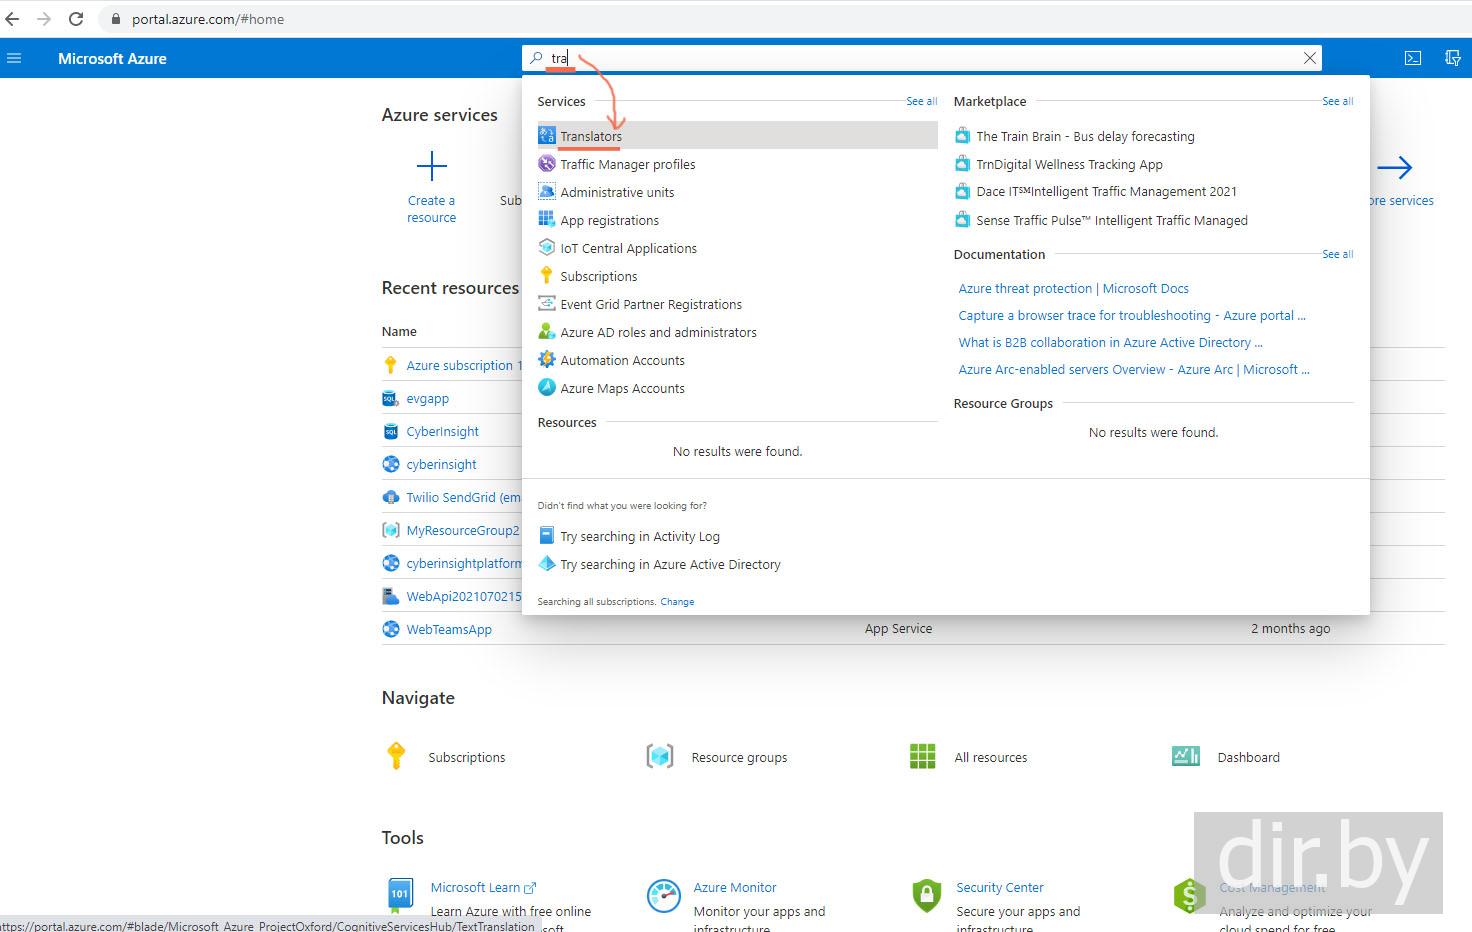Open the Resource groups navigate icon
The width and height of the screenshot is (1472, 932).
(660, 757)
